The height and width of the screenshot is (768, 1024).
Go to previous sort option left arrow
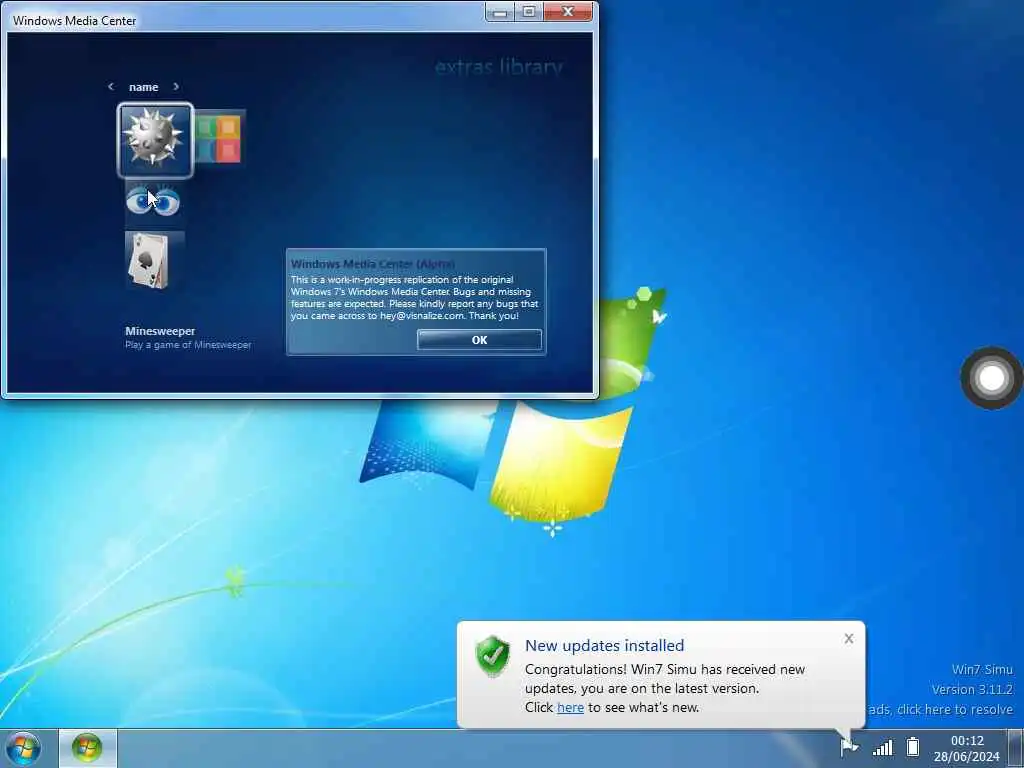pyautogui.click(x=110, y=86)
